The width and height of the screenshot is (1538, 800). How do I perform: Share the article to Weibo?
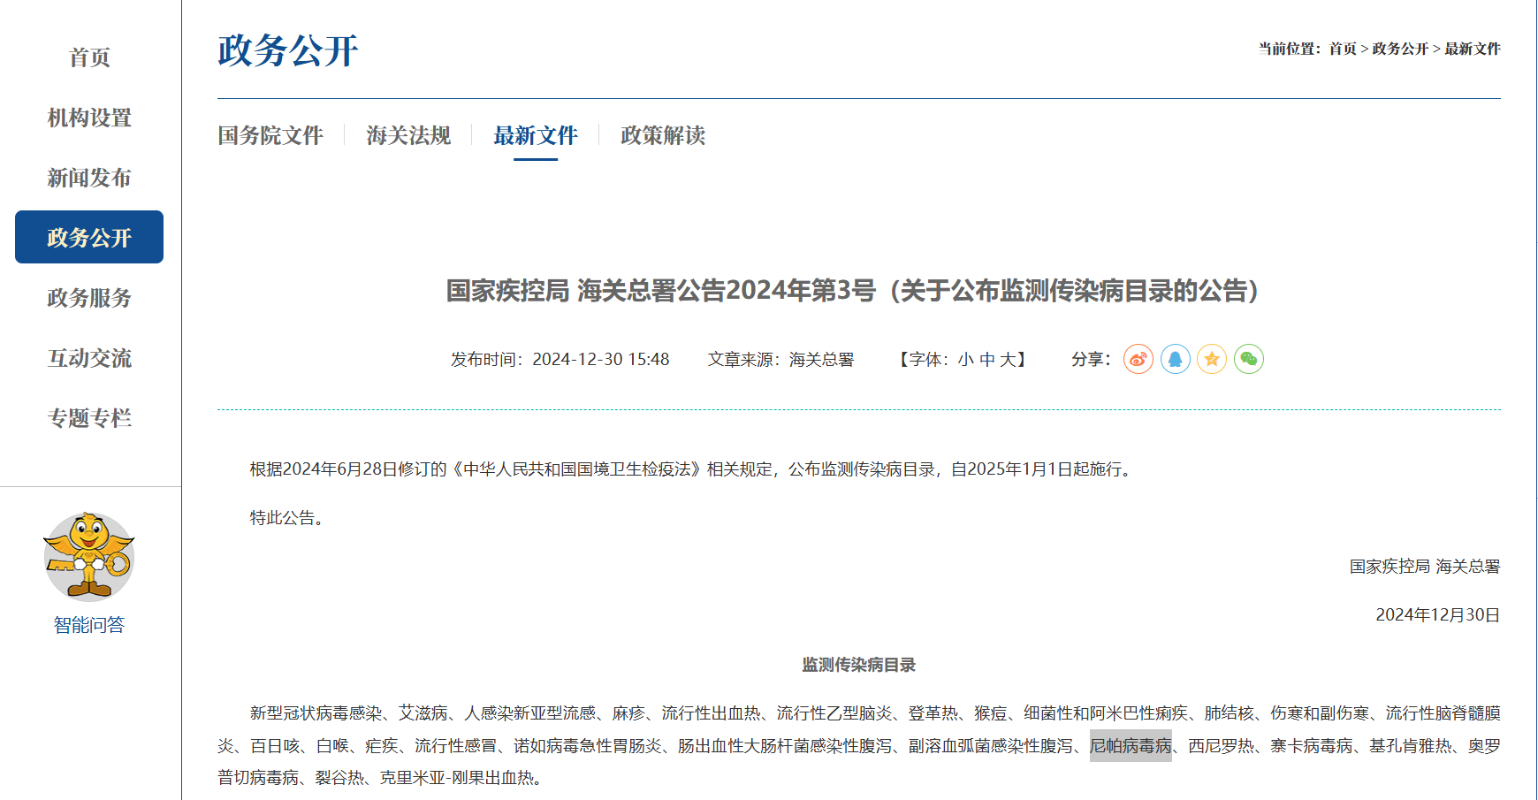(x=1138, y=359)
